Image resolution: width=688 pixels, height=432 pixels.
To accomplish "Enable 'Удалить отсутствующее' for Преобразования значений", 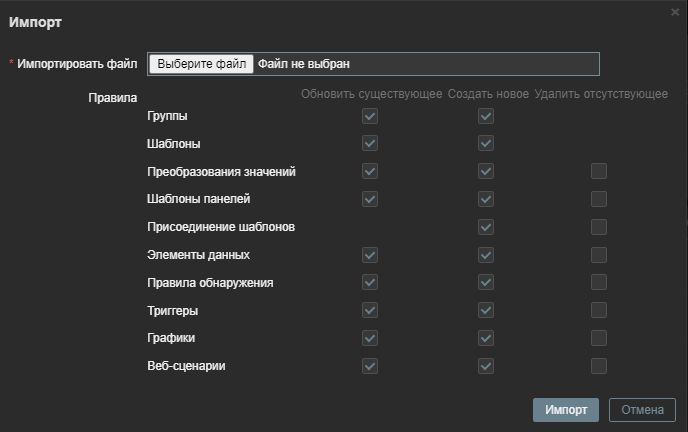I will (598, 172).
